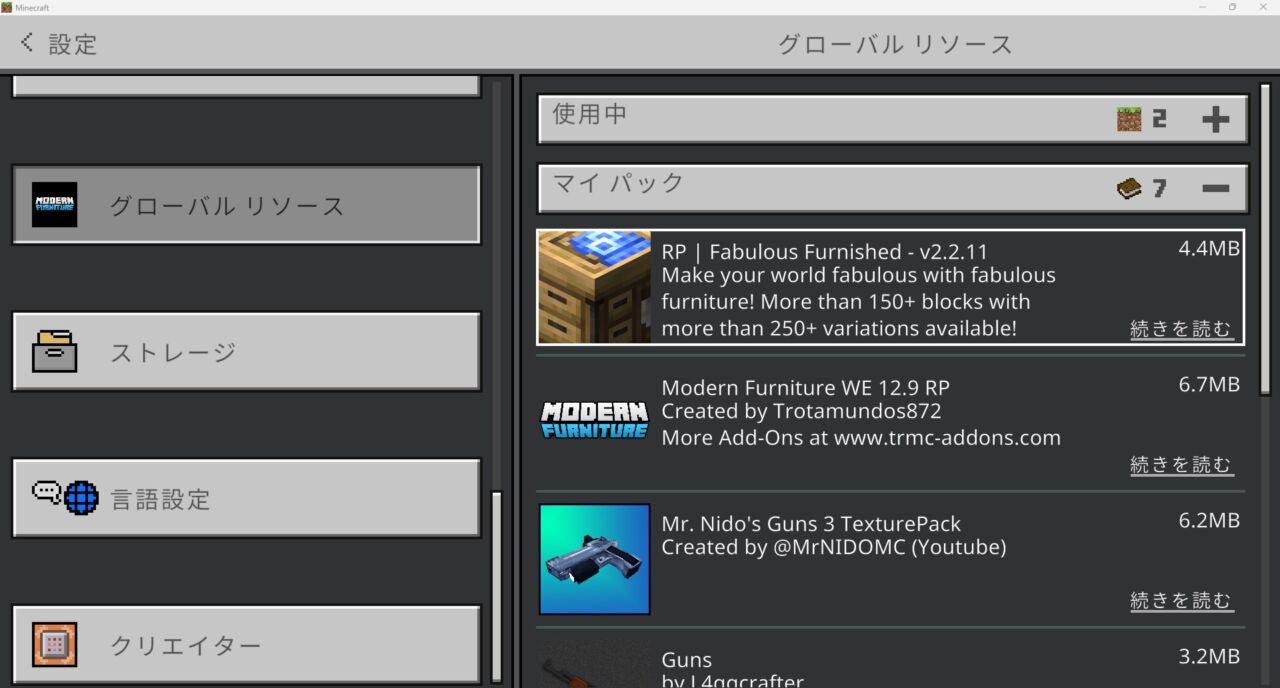Click the Fabulous Furnished crafting table thumbnail
This screenshot has height=688, width=1280.
(594, 287)
